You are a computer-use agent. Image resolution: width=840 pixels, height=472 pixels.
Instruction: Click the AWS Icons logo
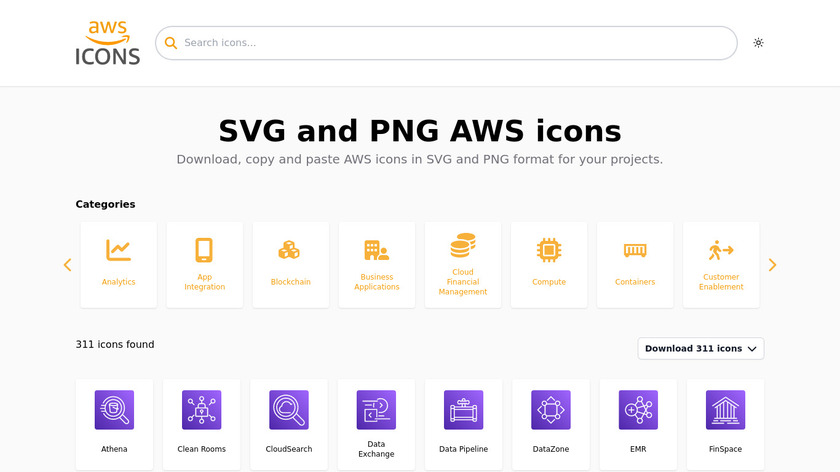pos(108,43)
